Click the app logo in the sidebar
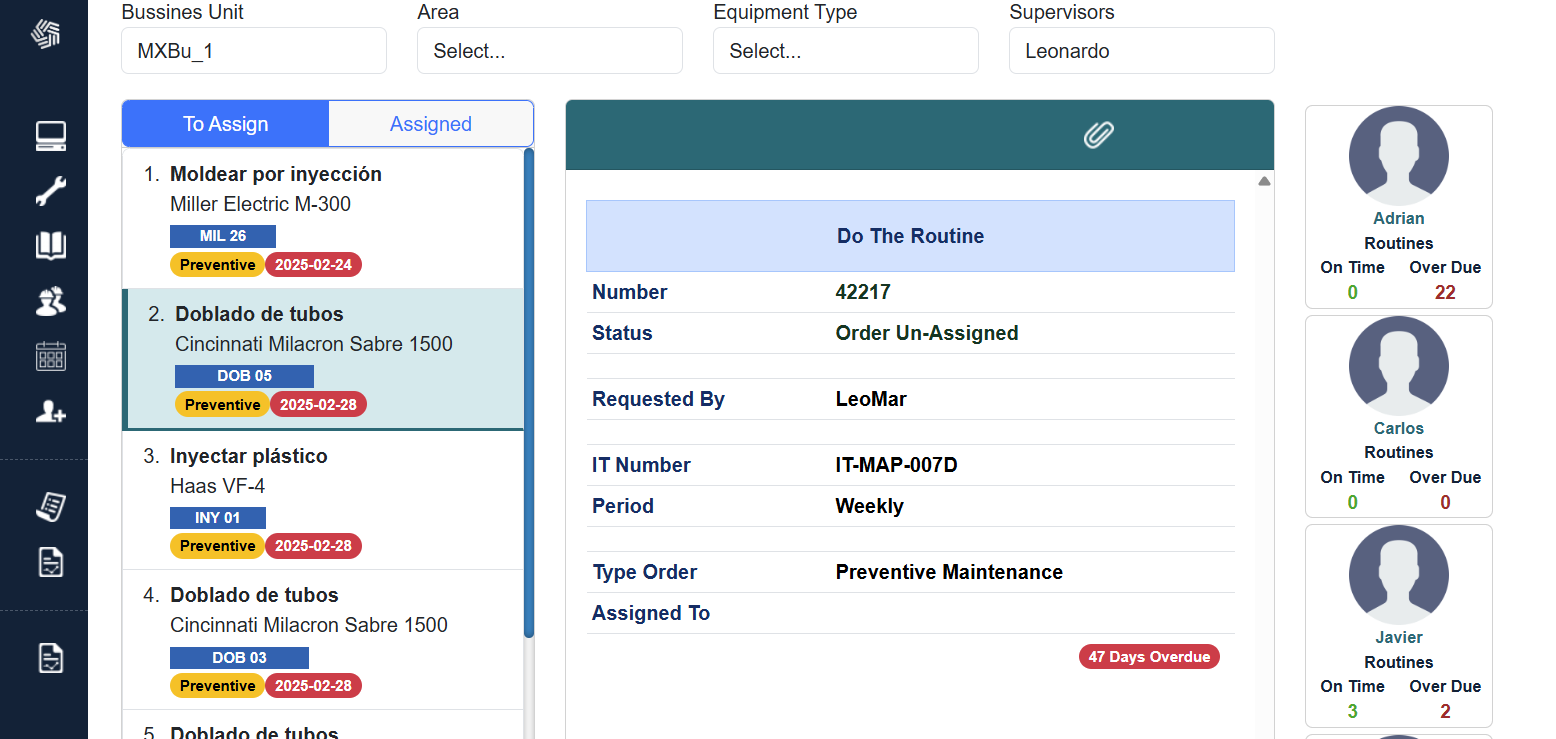The height and width of the screenshot is (739, 1556). click(x=46, y=34)
